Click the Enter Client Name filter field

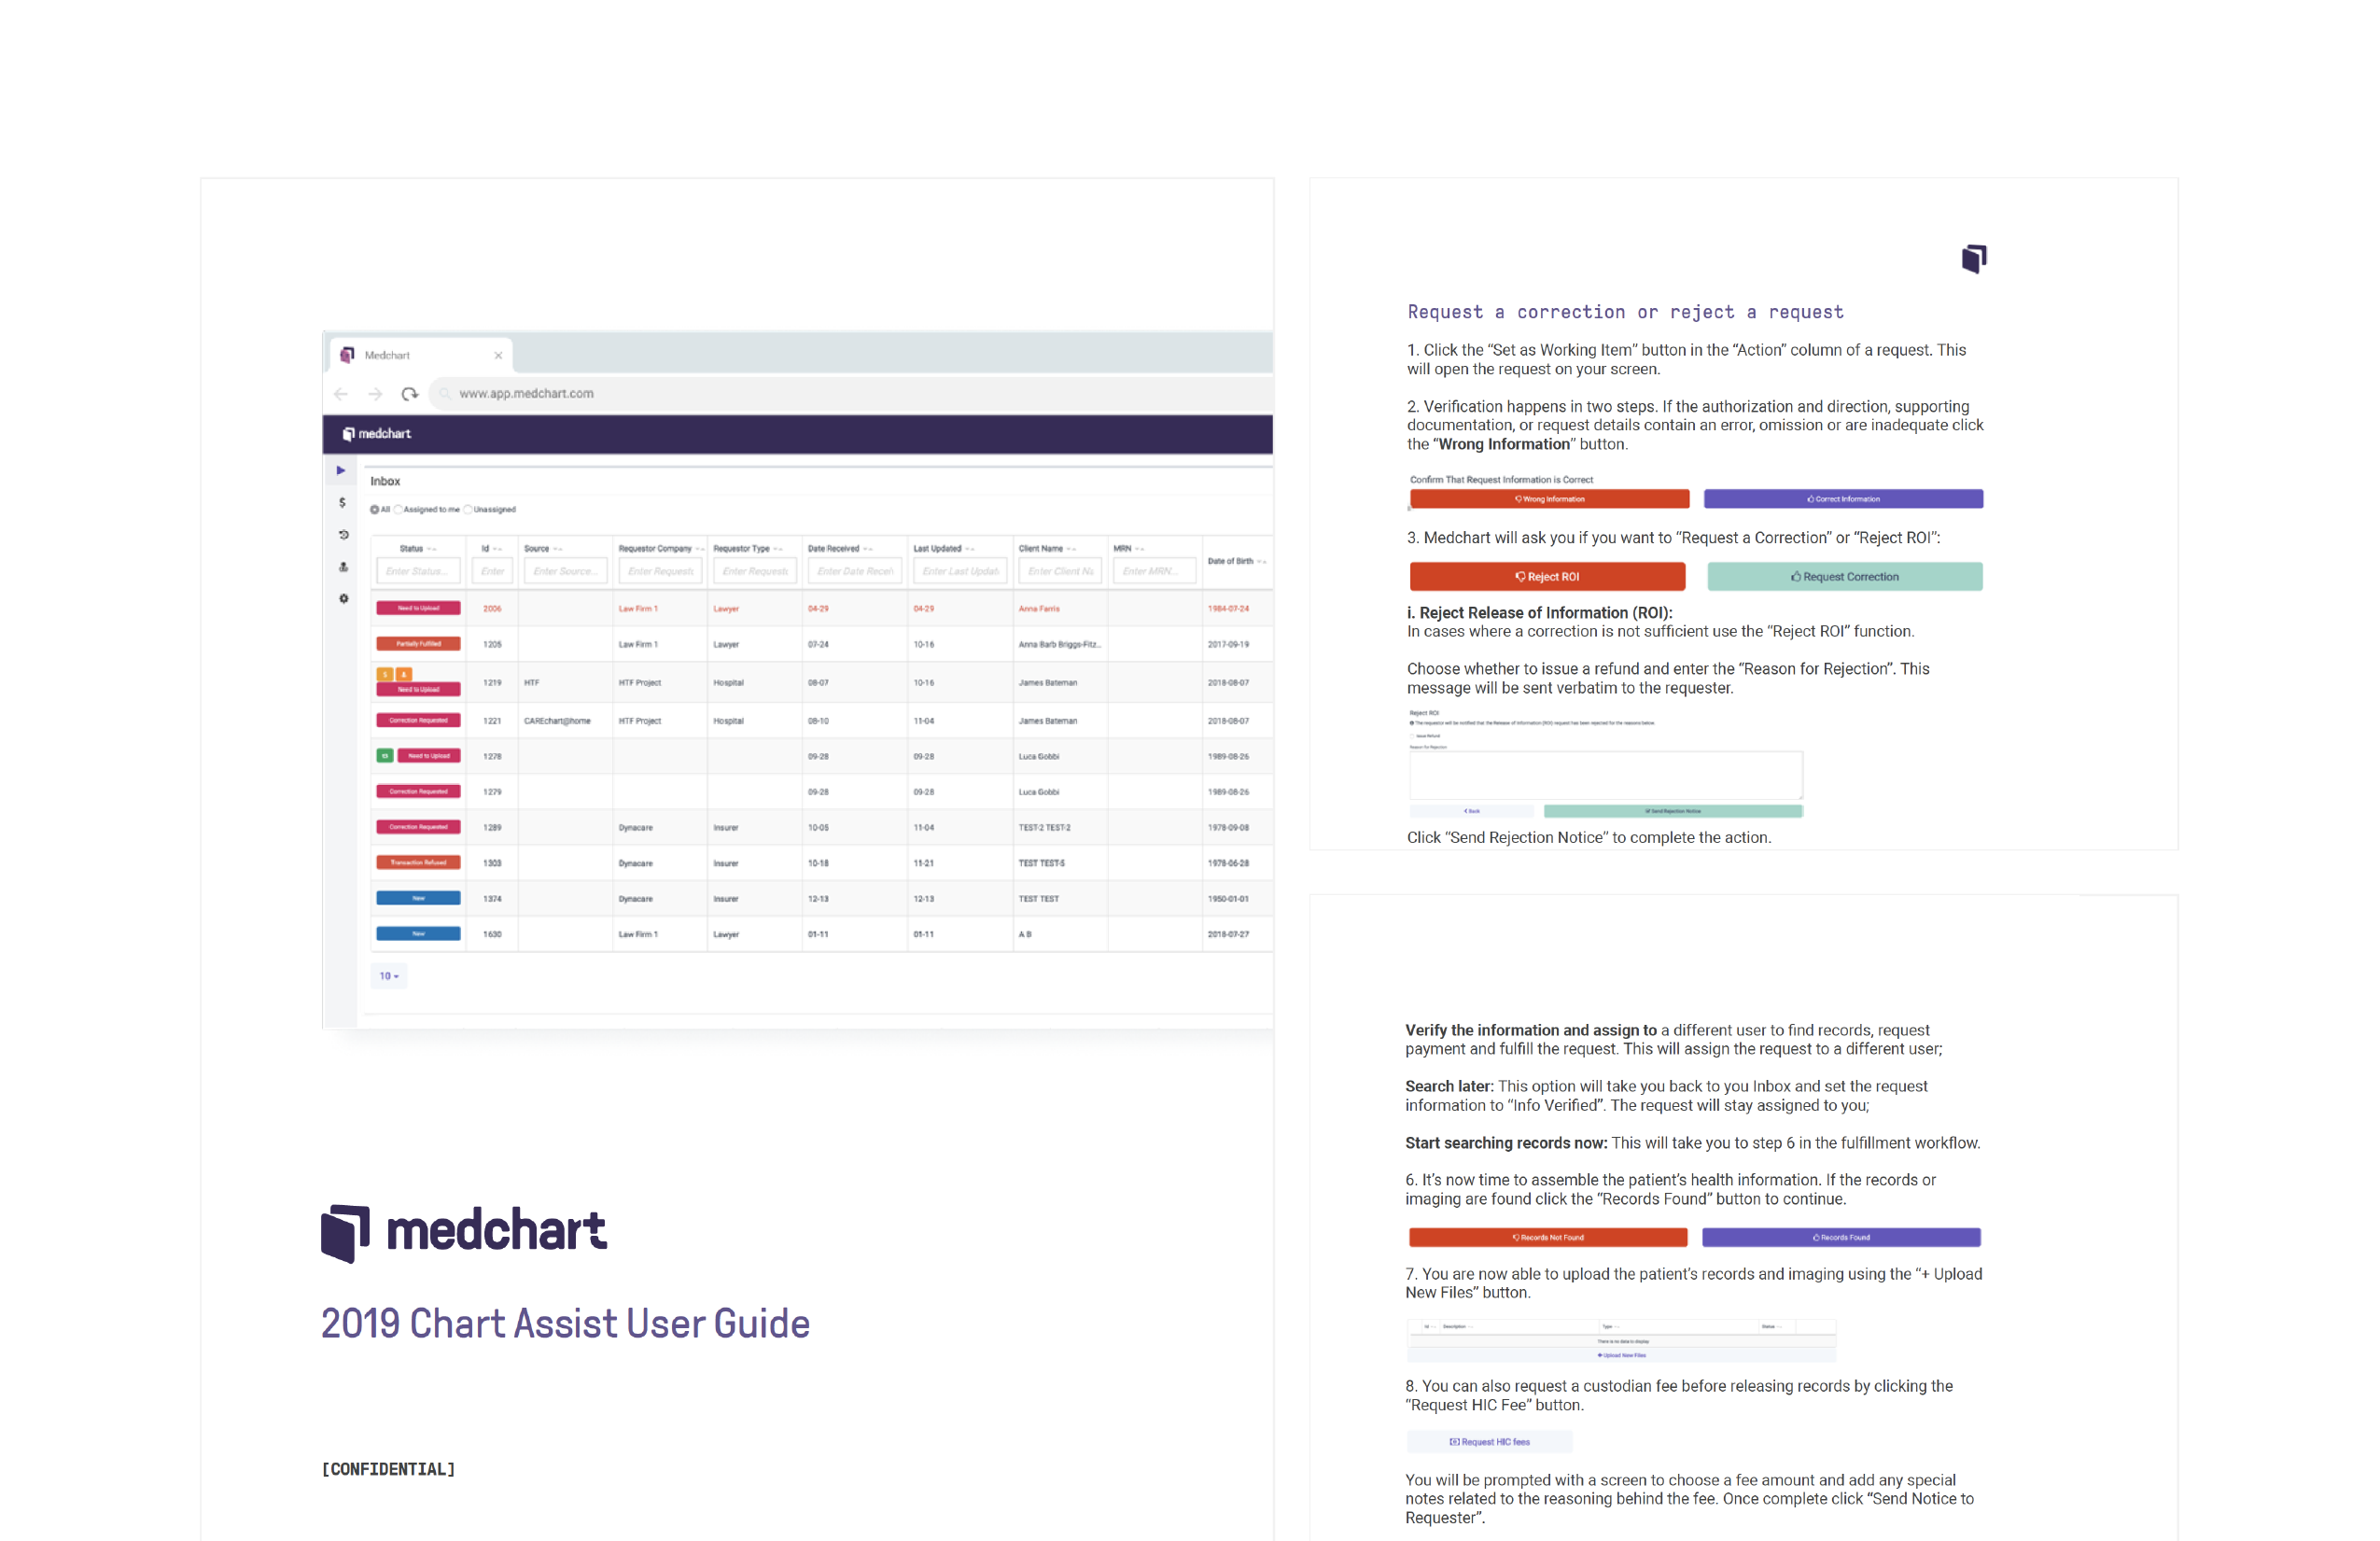1059,571
